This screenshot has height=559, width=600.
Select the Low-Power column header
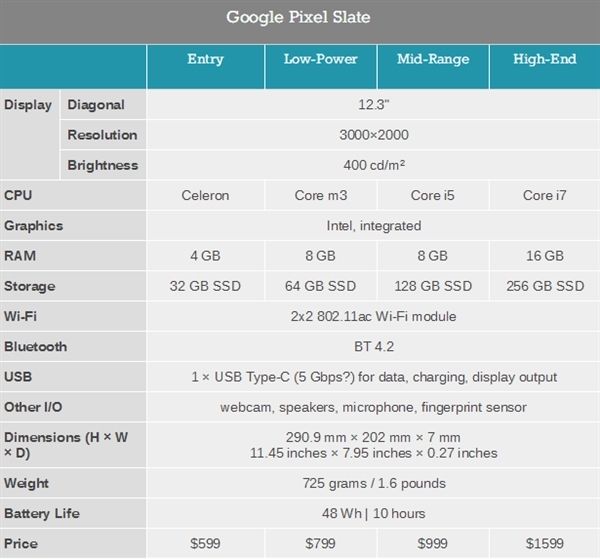click(x=321, y=60)
